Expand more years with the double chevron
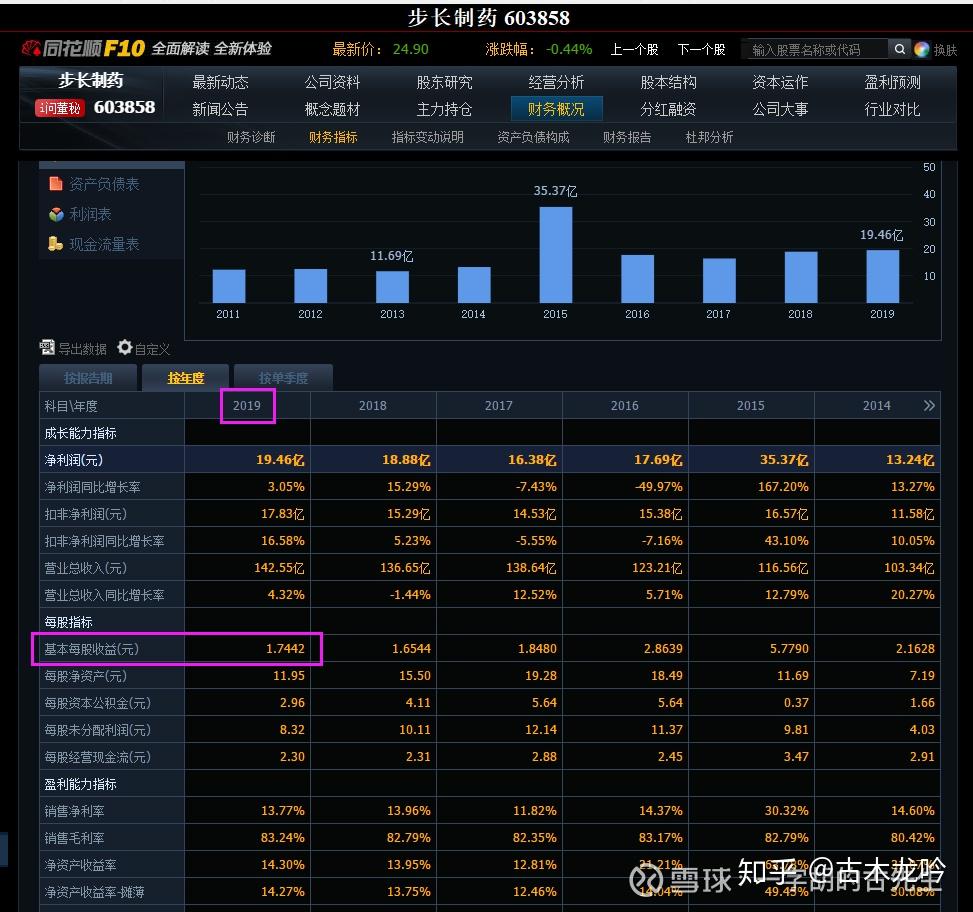Image resolution: width=973 pixels, height=912 pixels. [x=928, y=406]
